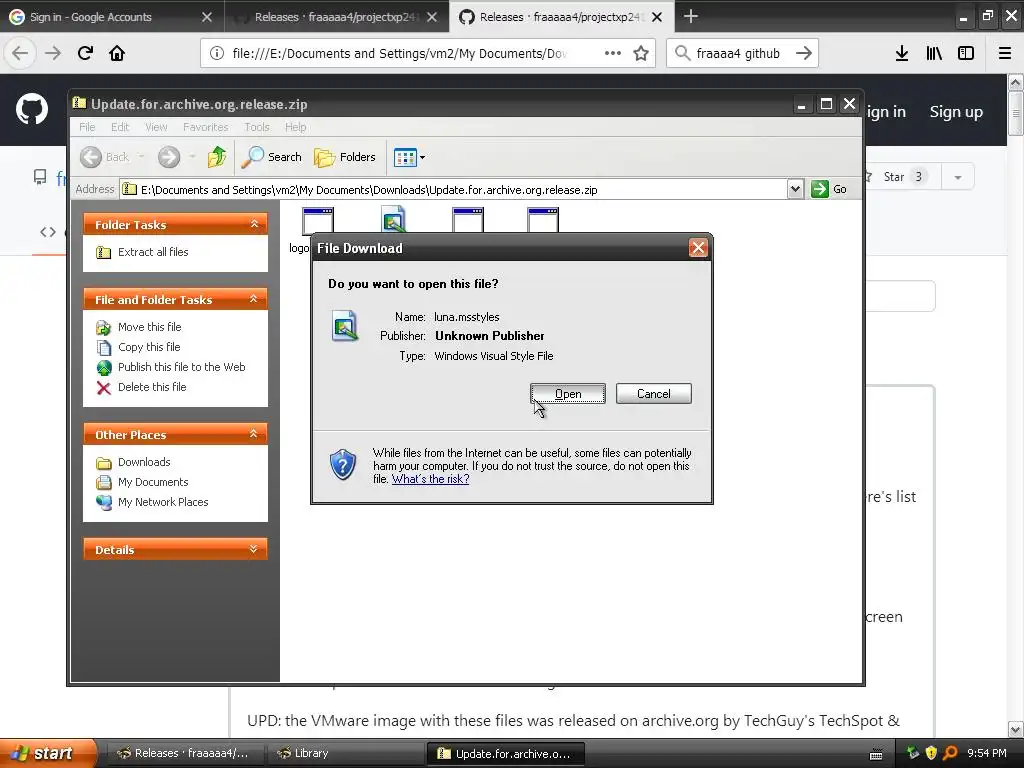Click Open in File Download dialog
The image size is (1024, 768).
[568, 394]
